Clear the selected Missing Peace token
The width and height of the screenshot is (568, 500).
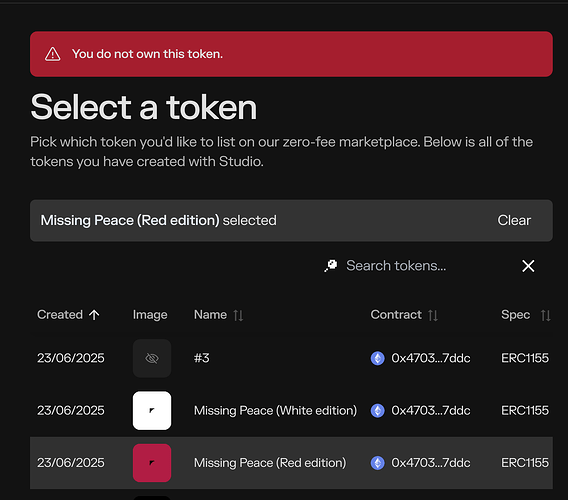(x=514, y=220)
